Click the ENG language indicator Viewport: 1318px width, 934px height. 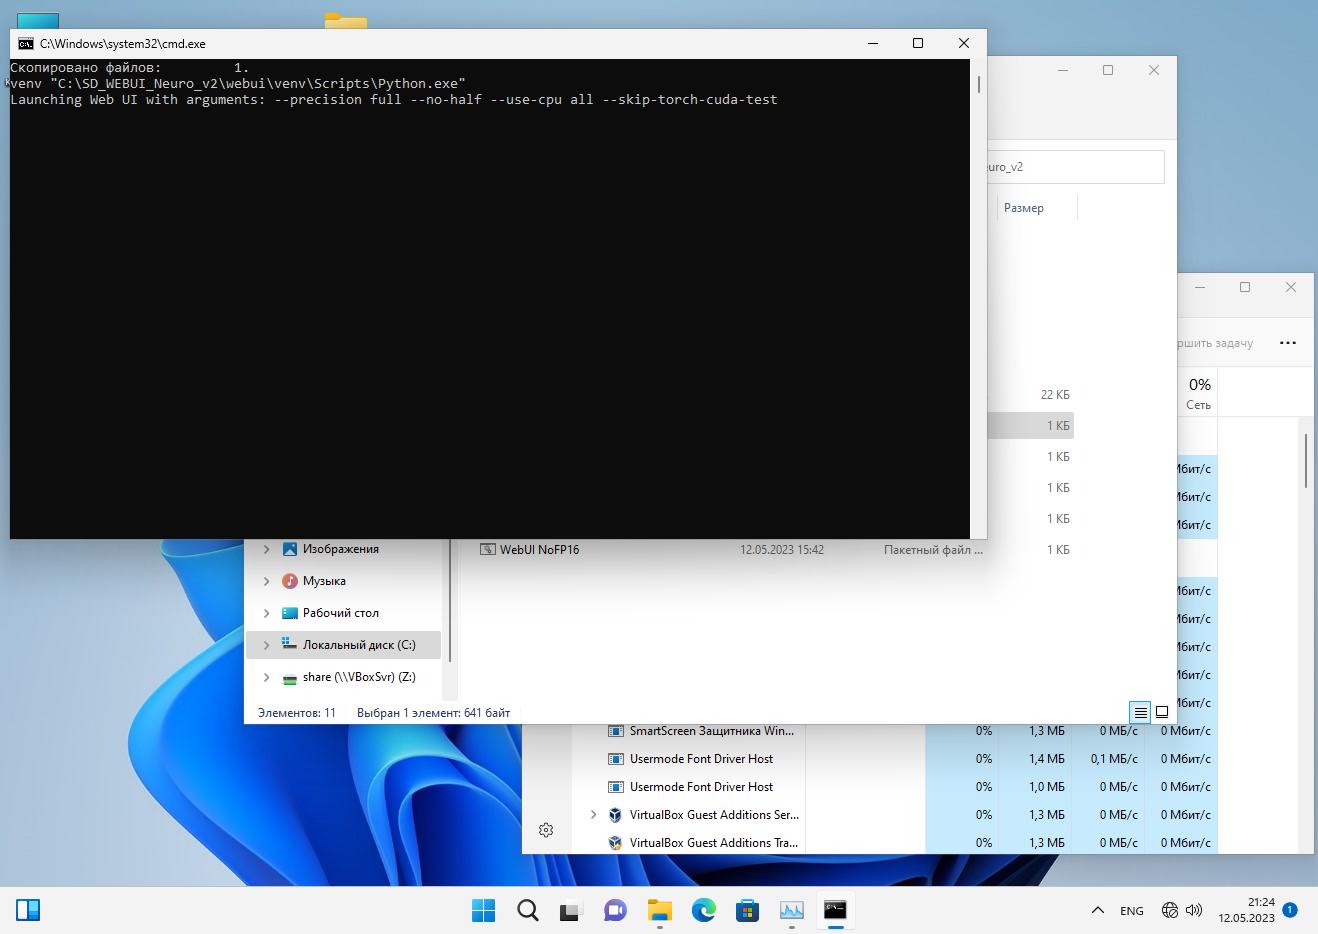(x=1131, y=911)
